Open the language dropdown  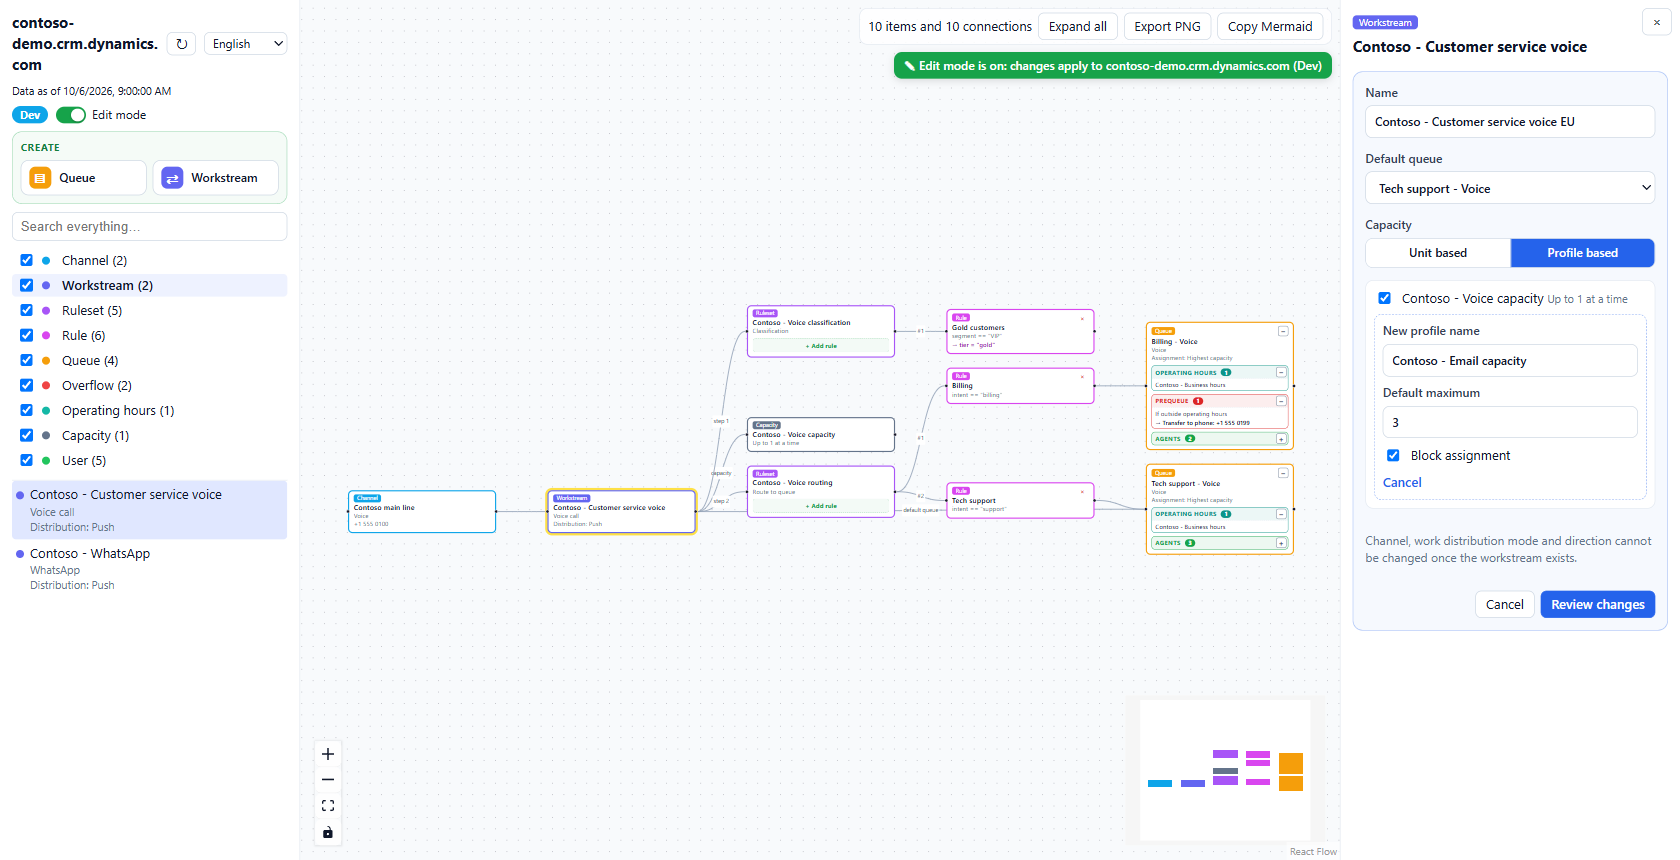[246, 44]
